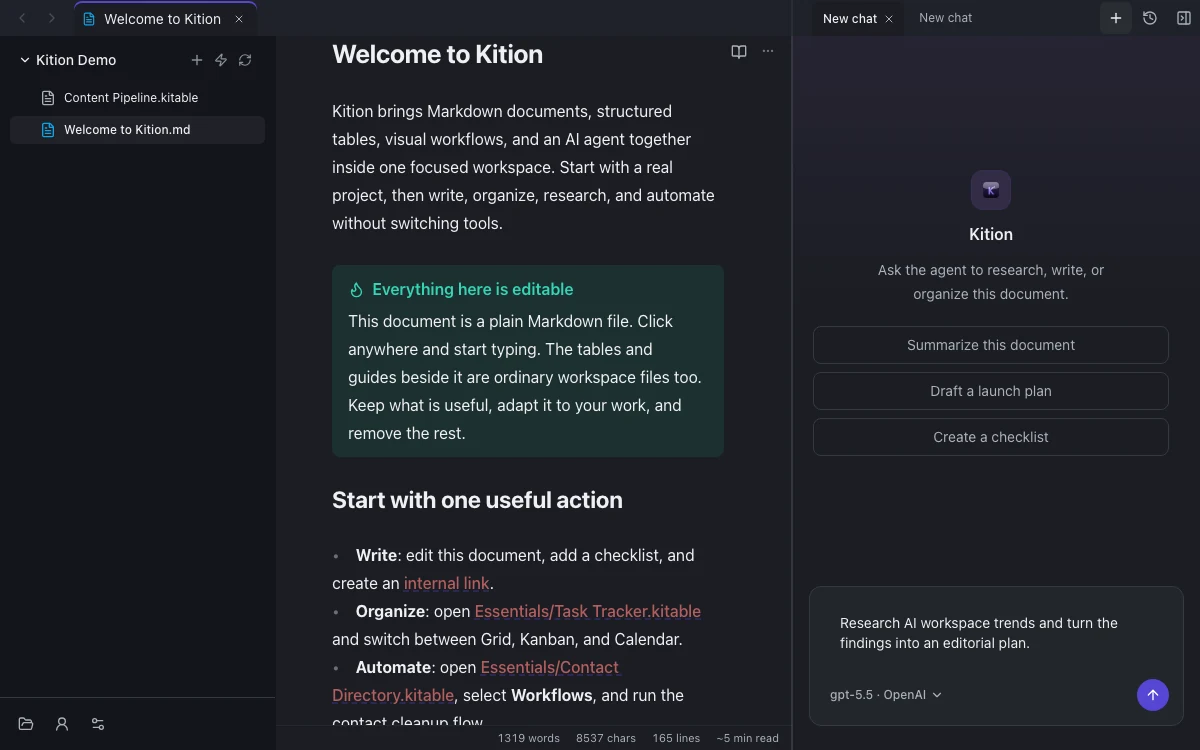The height and width of the screenshot is (750, 1200).
Task: Go forward with the right arrow icon
Action: [52, 18]
